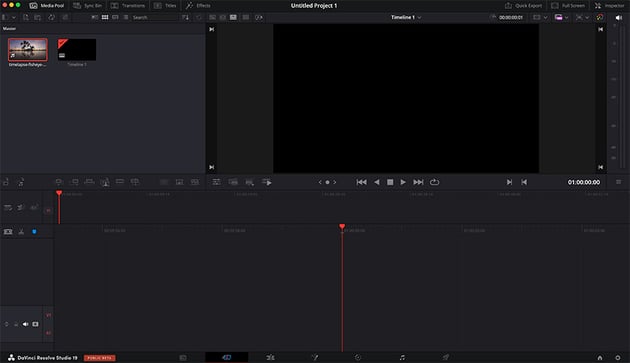
Task: Select the Timeline 1 thumbnail in media pool
Action: click(x=77, y=49)
